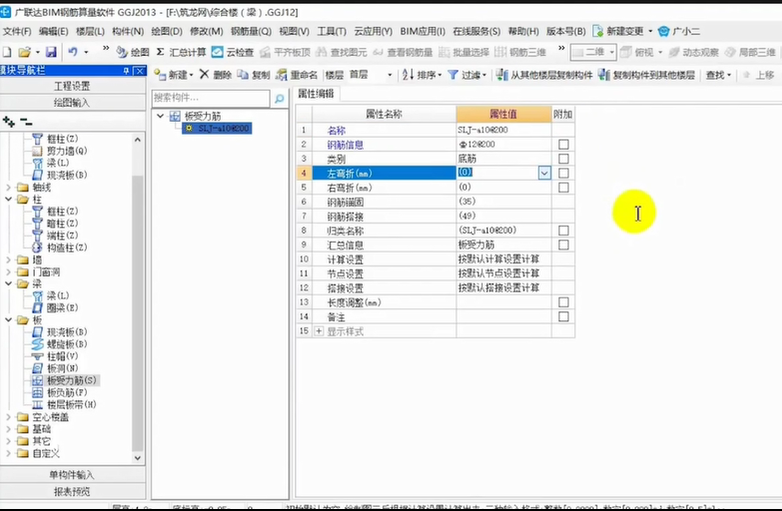Image resolution: width=782 pixels, height=511 pixels.
Task: Open the 工具(T) menu
Action: (332, 32)
